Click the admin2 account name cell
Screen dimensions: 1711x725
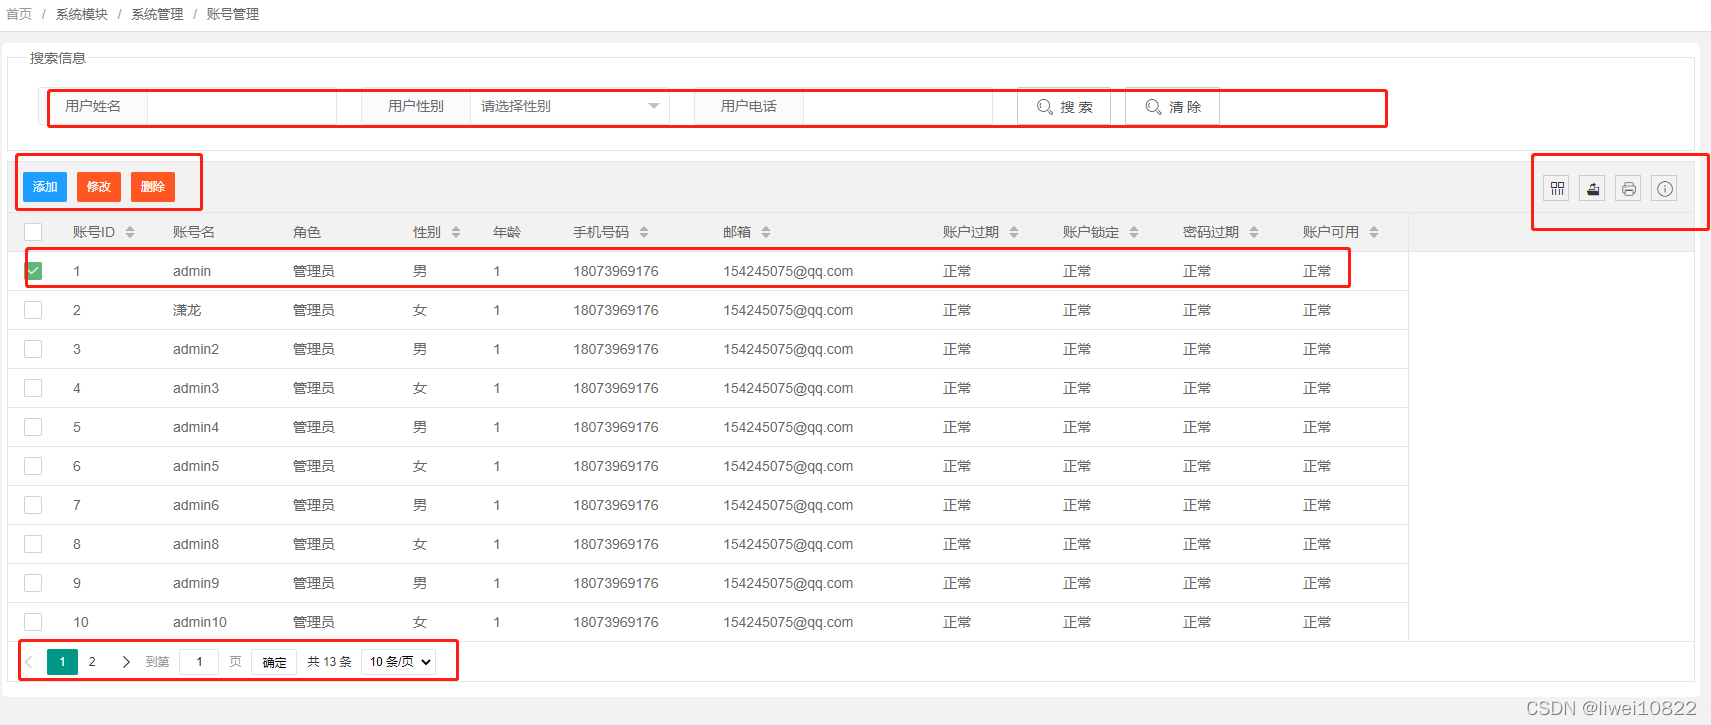[x=196, y=349]
